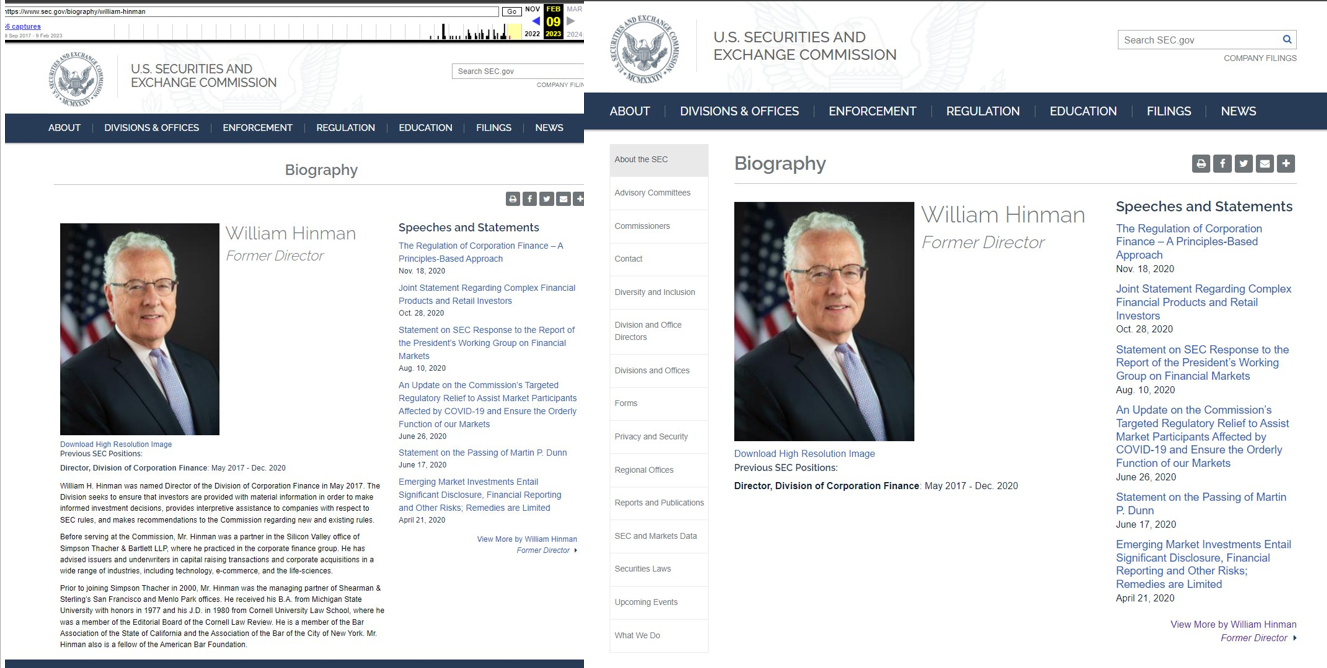This screenshot has height=668, width=1327.
Task: Open "Joint Statement Regarding Complex Financial Products", right-hand page
Action: pos(1204,302)
